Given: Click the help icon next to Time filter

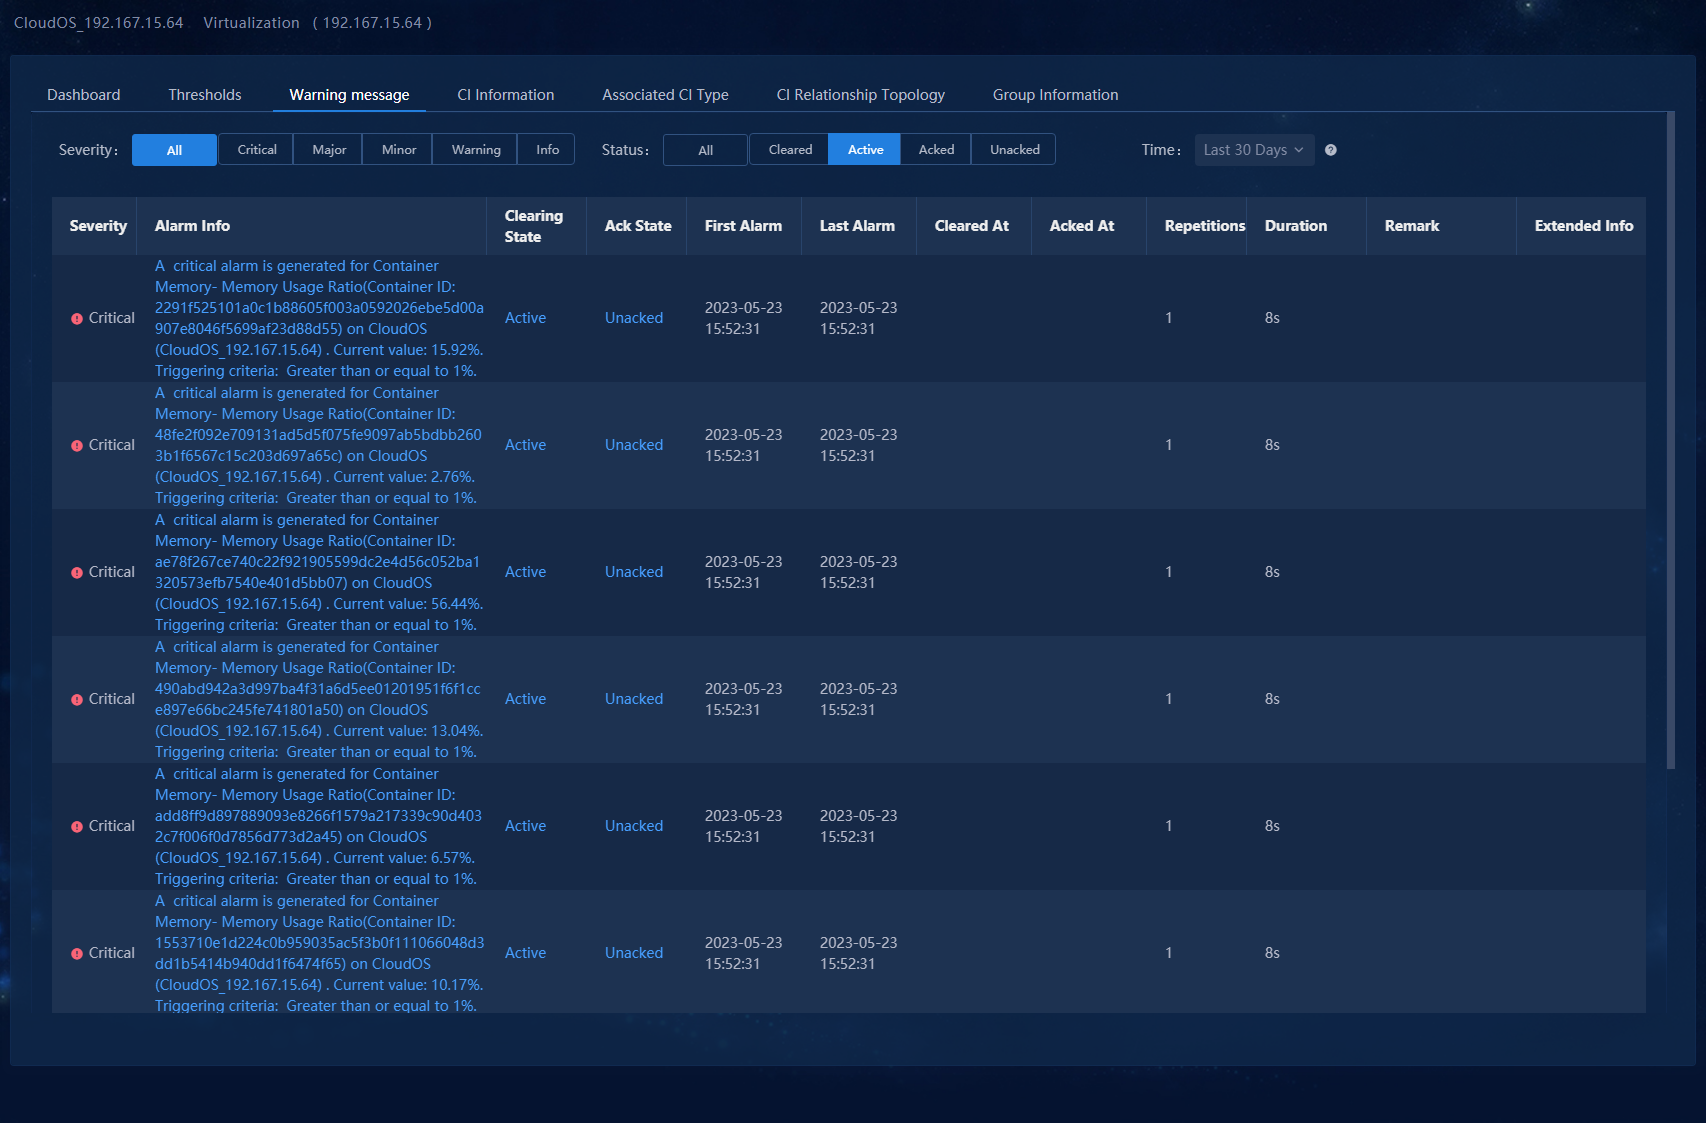Looking at the screenshot, I should (x=1330, y=150).
